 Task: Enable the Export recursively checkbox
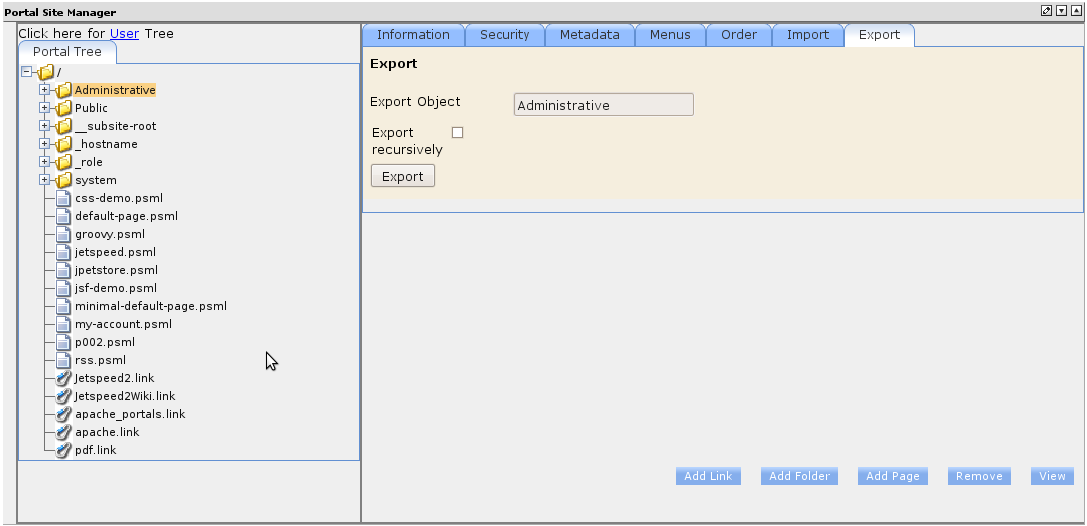coord(458,132)
